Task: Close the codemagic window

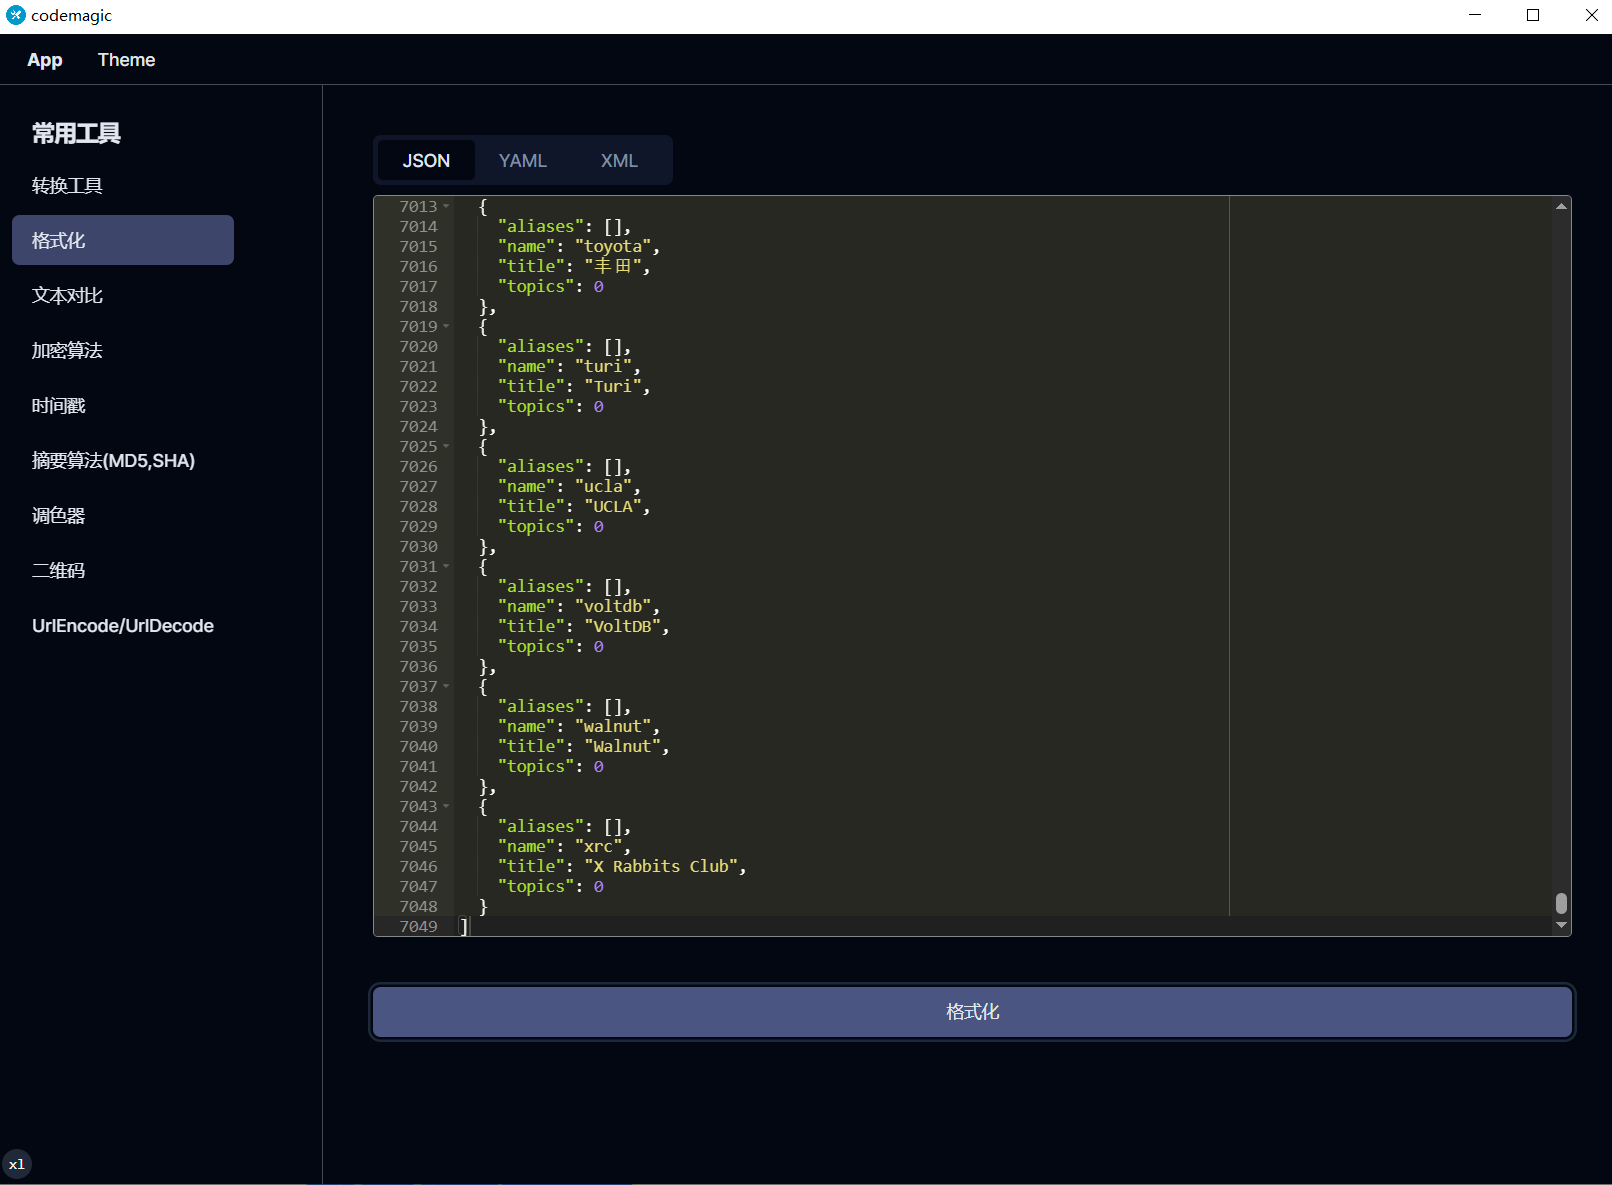Action: tap(1591, 15)
